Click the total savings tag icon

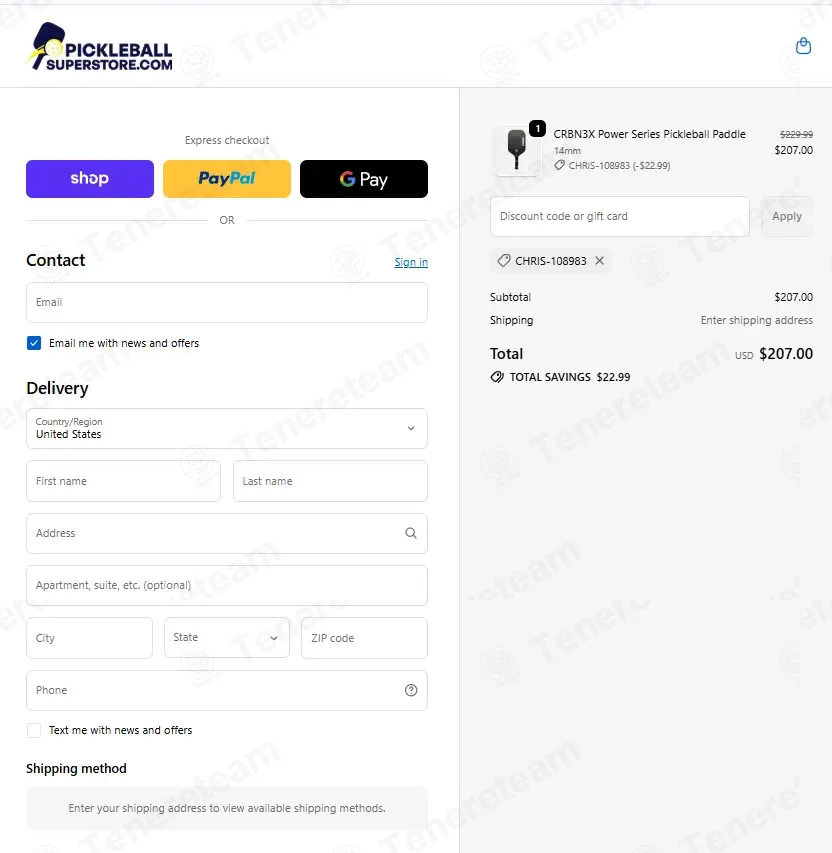tap(497, 377)
